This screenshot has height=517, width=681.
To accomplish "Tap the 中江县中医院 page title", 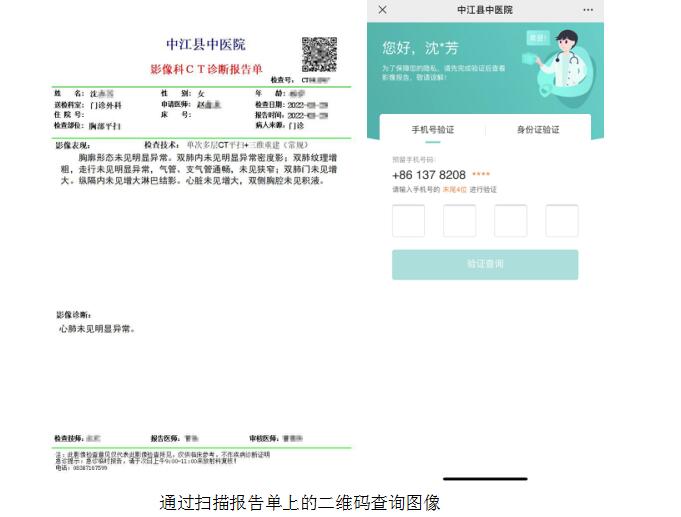I will tap(484, 10).
